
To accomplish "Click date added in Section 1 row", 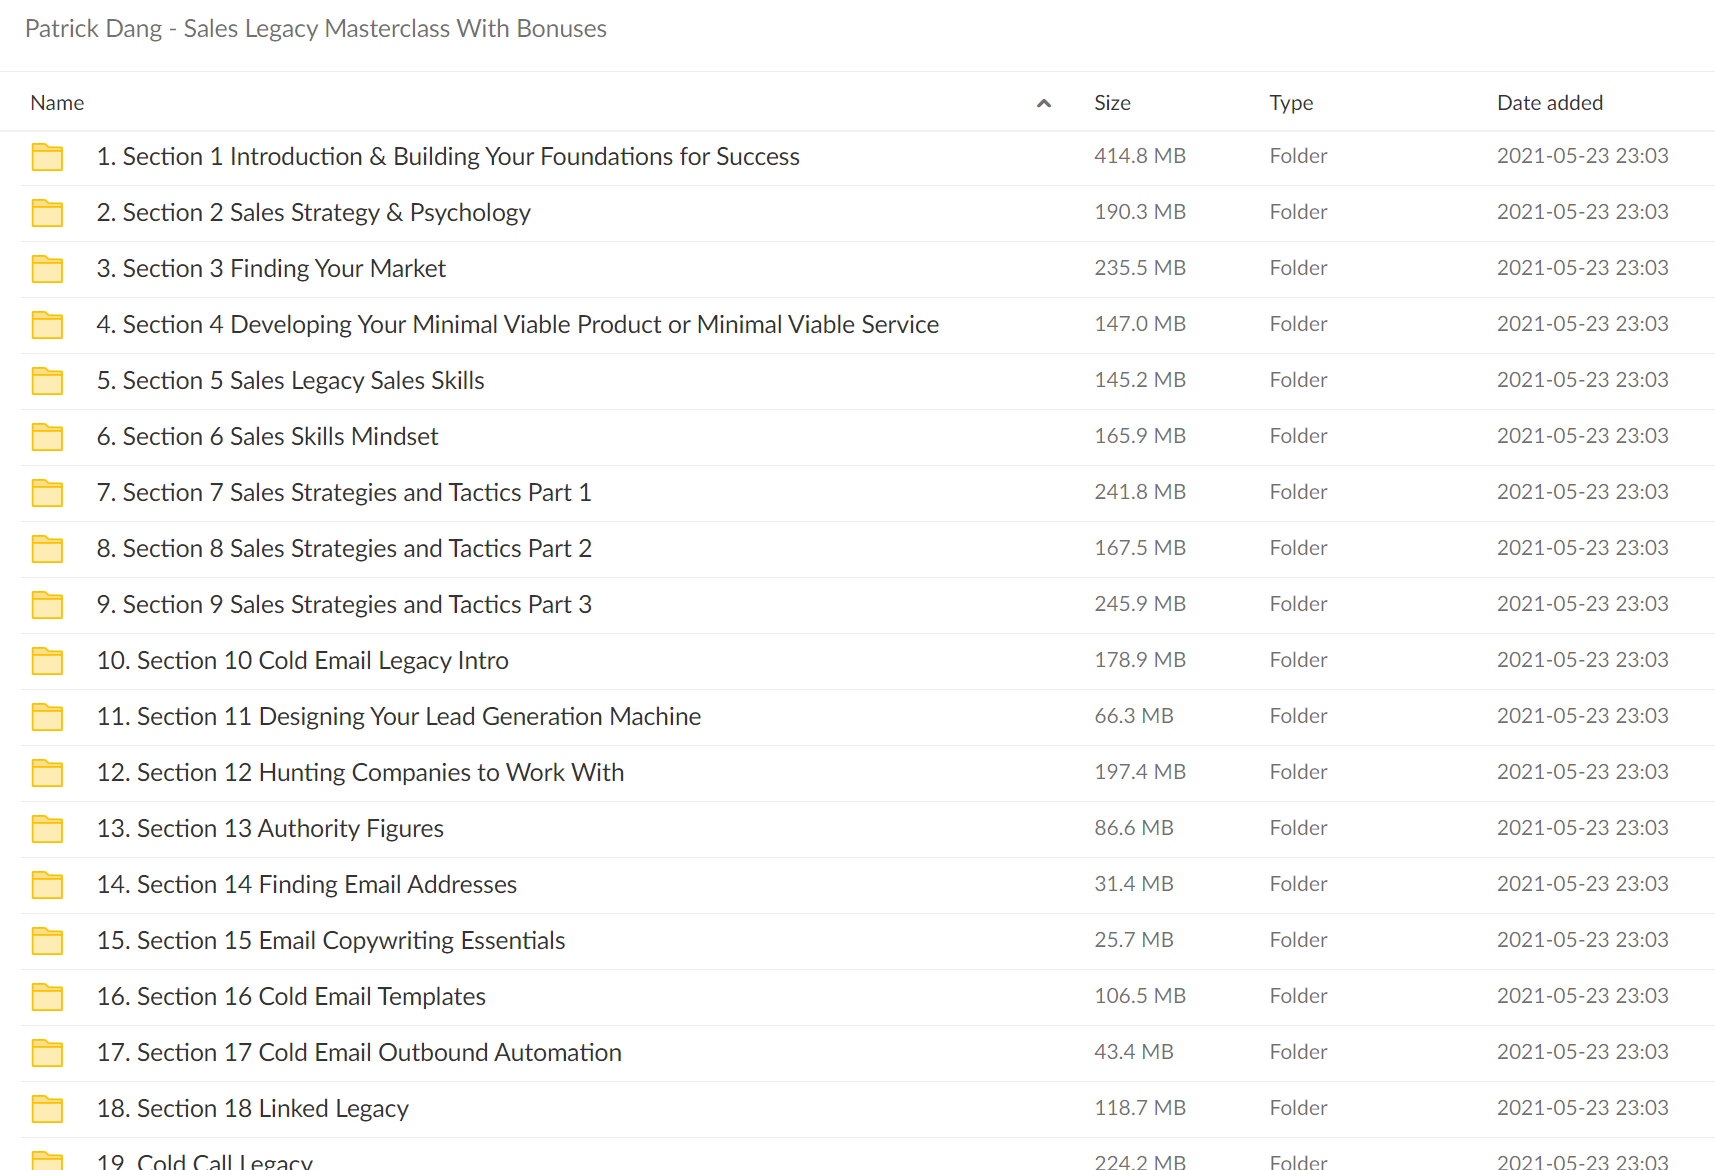I will pos(1582,156).
